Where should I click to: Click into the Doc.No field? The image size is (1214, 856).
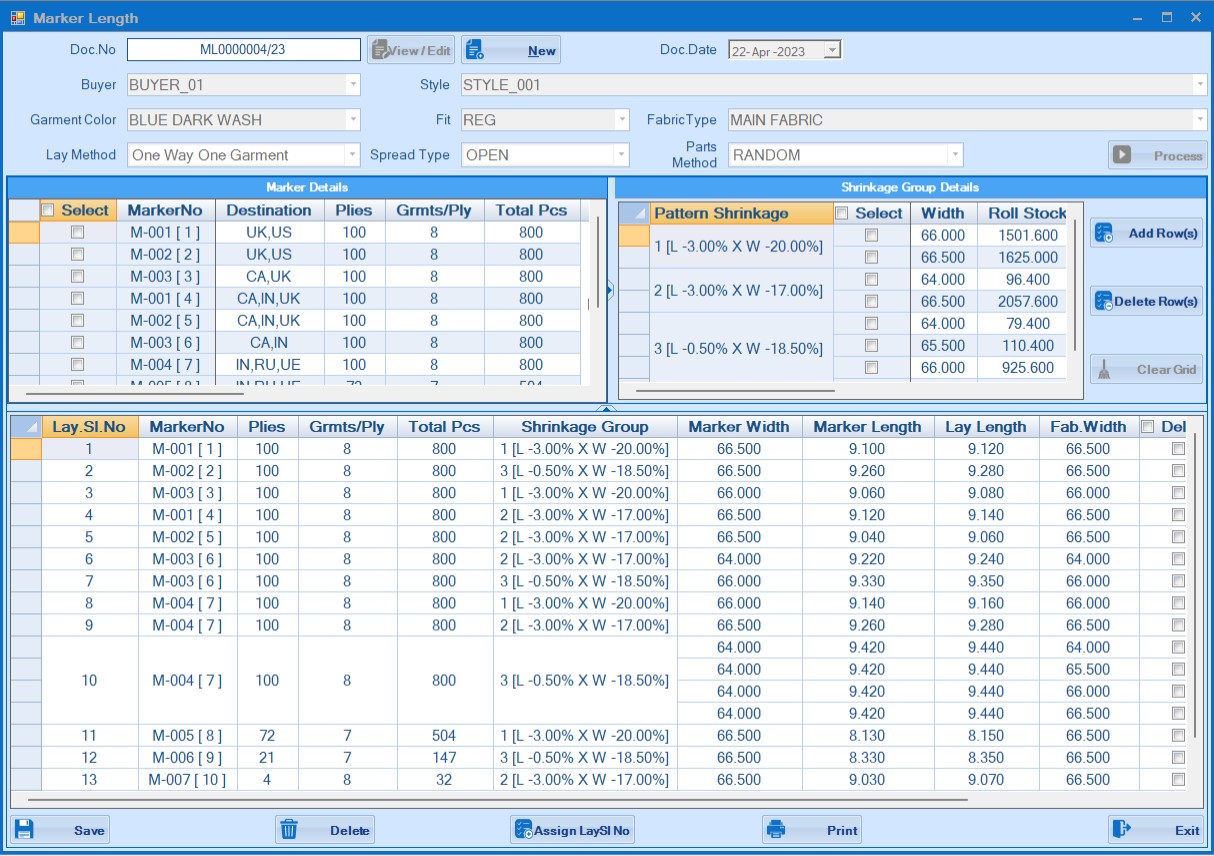[x=243, y=50]
